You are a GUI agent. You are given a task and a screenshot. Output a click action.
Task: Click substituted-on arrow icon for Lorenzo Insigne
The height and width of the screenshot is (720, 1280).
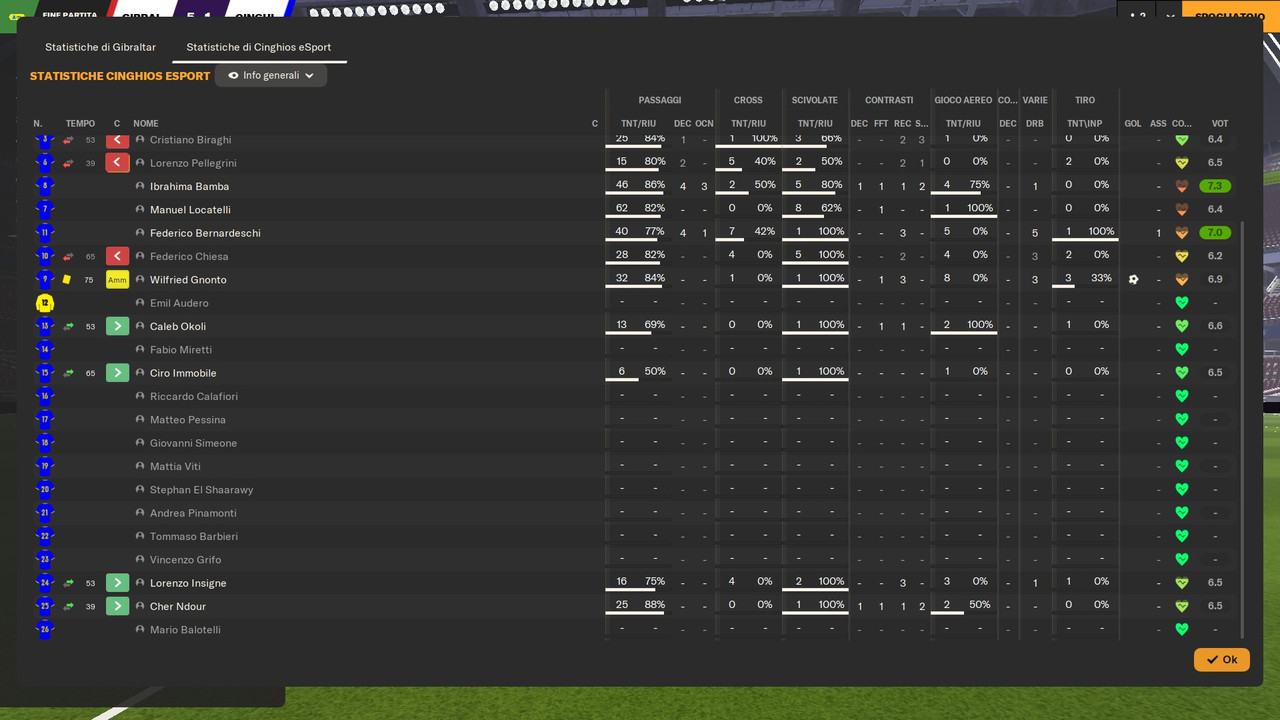coord(117,583)
